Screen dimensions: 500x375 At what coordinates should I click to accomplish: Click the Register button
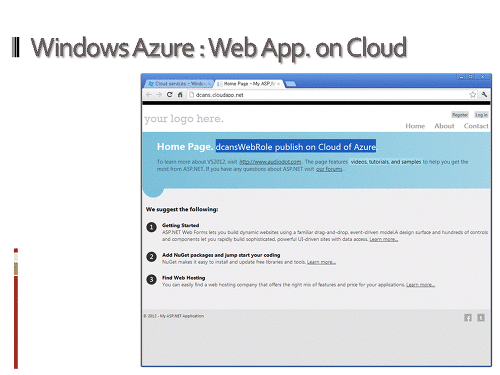(x=460, y=115)
